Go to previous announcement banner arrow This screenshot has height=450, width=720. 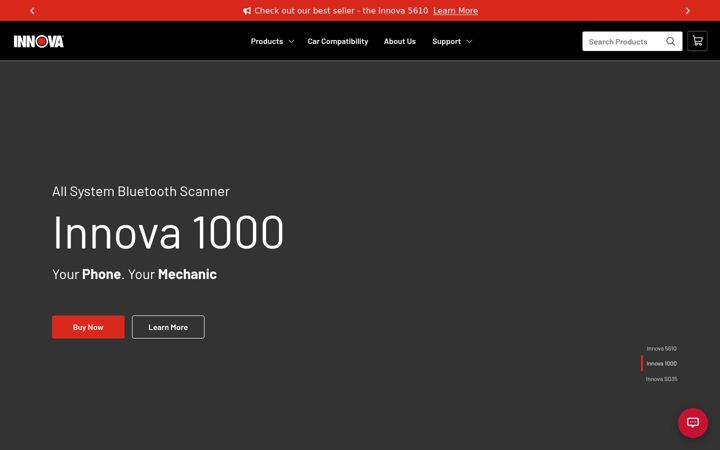click(32, 11)
